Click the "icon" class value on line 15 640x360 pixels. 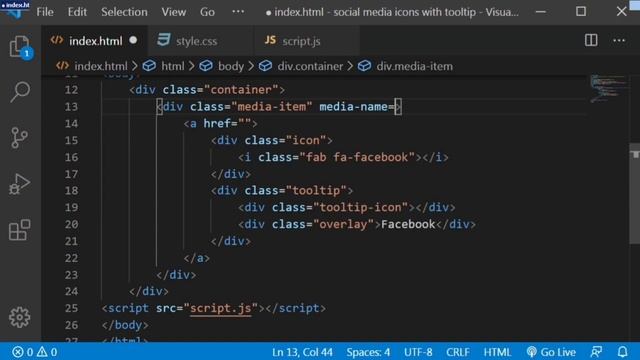tap(306, 140)
